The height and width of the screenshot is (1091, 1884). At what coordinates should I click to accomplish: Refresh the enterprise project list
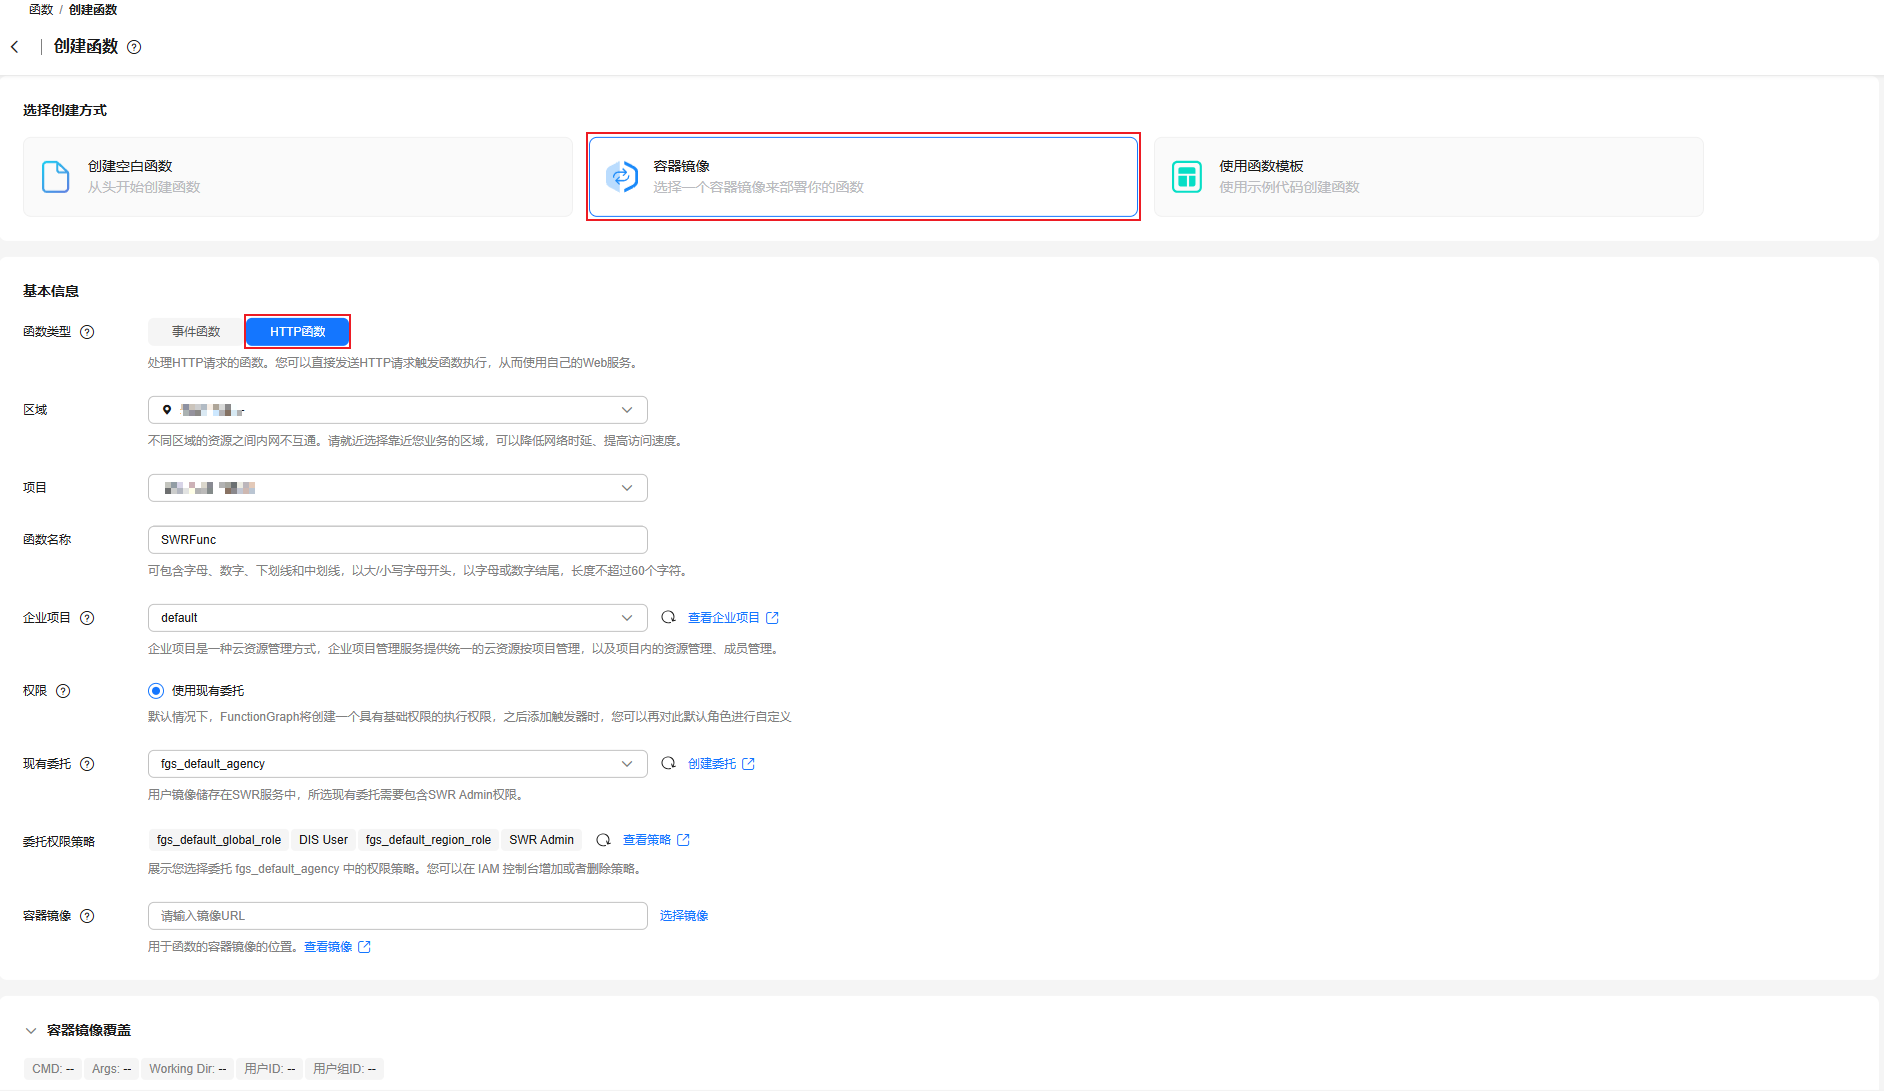pos(668,618)
